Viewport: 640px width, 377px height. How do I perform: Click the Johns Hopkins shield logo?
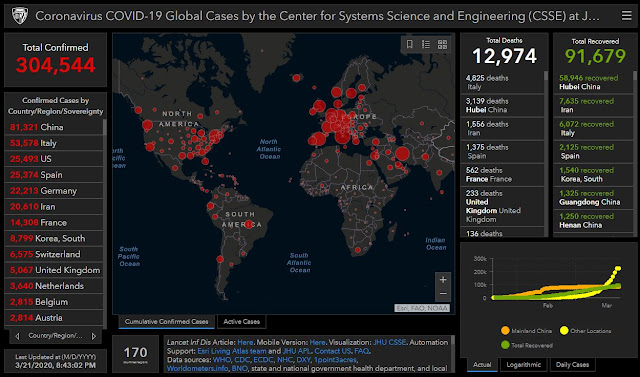19,16
